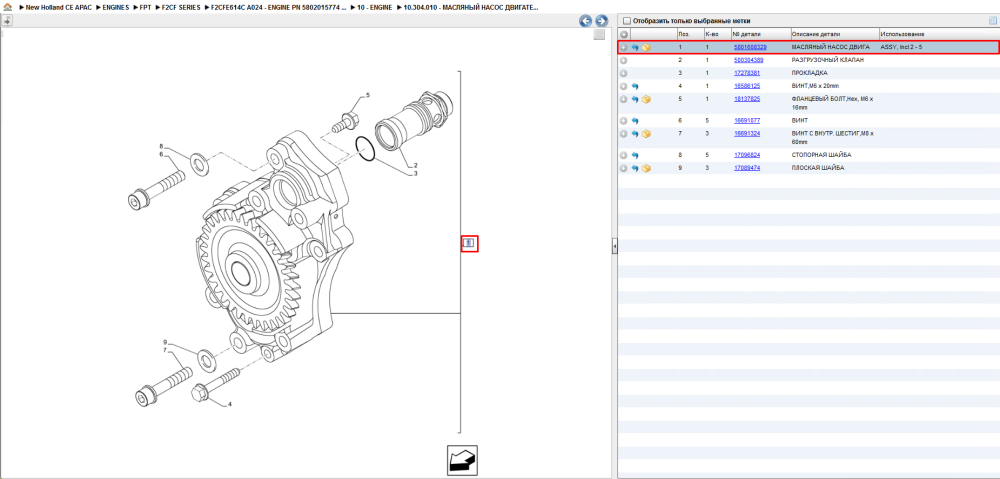Screen dimensions: 1000x479
Task: Click the plus icon for part 16586125
Action: (624, 85)
